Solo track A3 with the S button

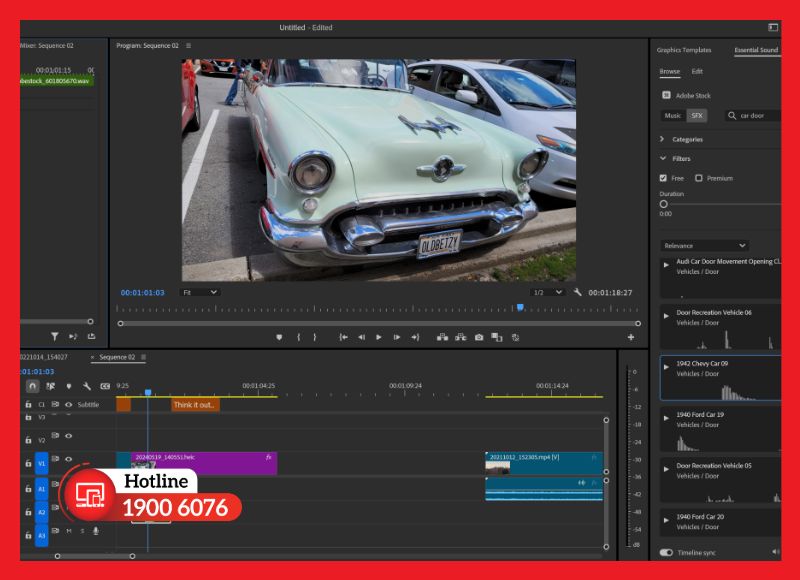pyautogui.click(x=82, y=531)
